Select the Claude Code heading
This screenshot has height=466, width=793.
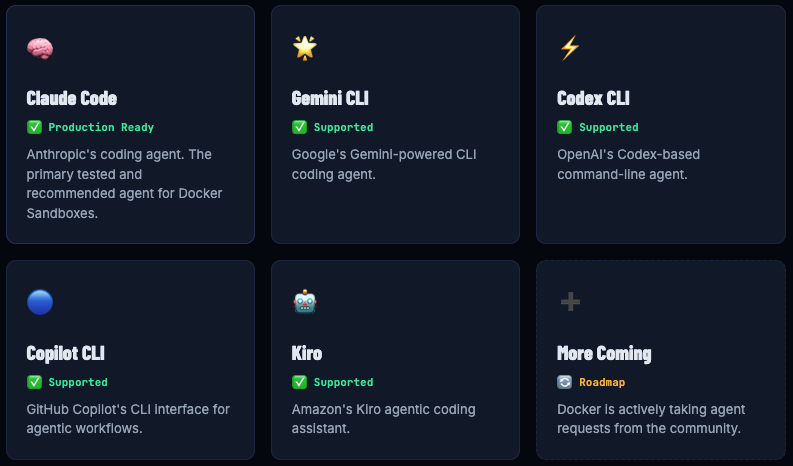(x=72, y=98)
